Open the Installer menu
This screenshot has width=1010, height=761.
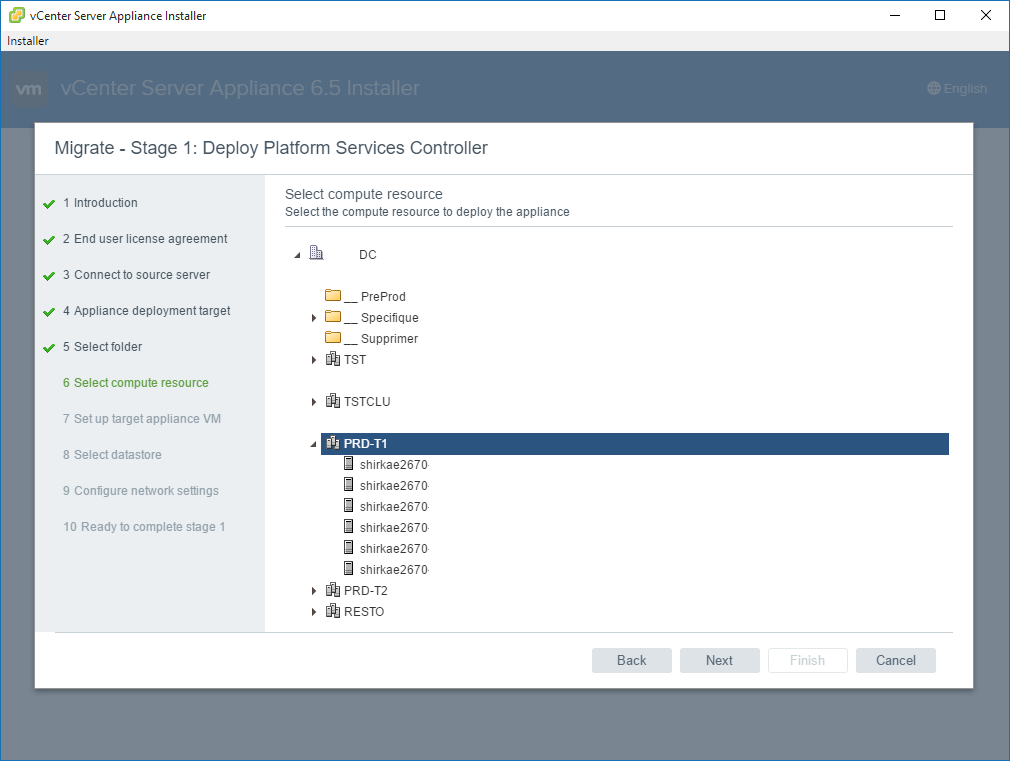click(28, 41)
